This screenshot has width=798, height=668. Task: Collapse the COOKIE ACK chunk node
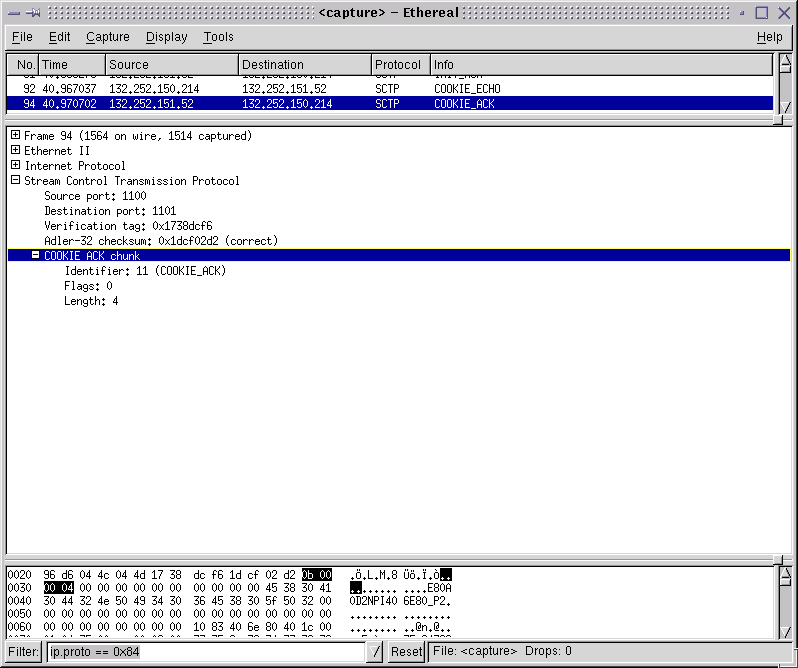click(x=35, y=256)
